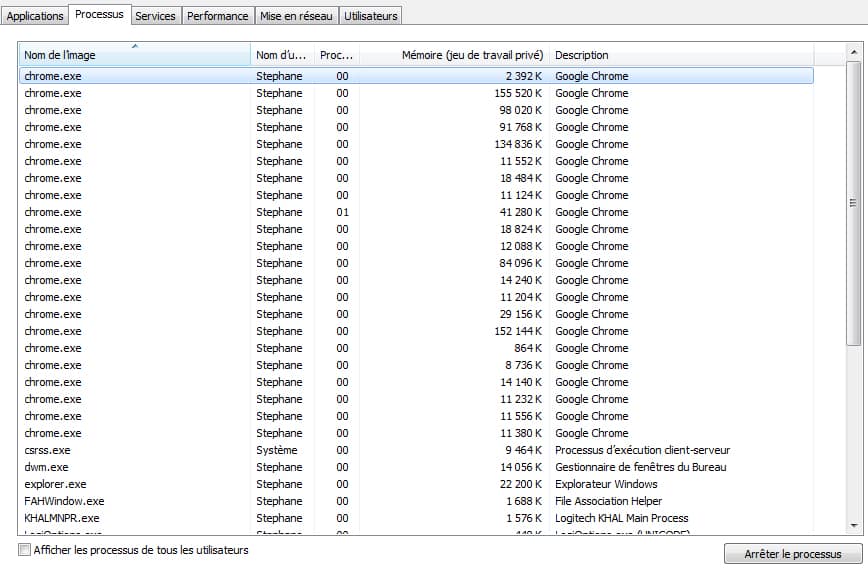Select chrome.exe row using 155 520 K

tap(416, 93)
